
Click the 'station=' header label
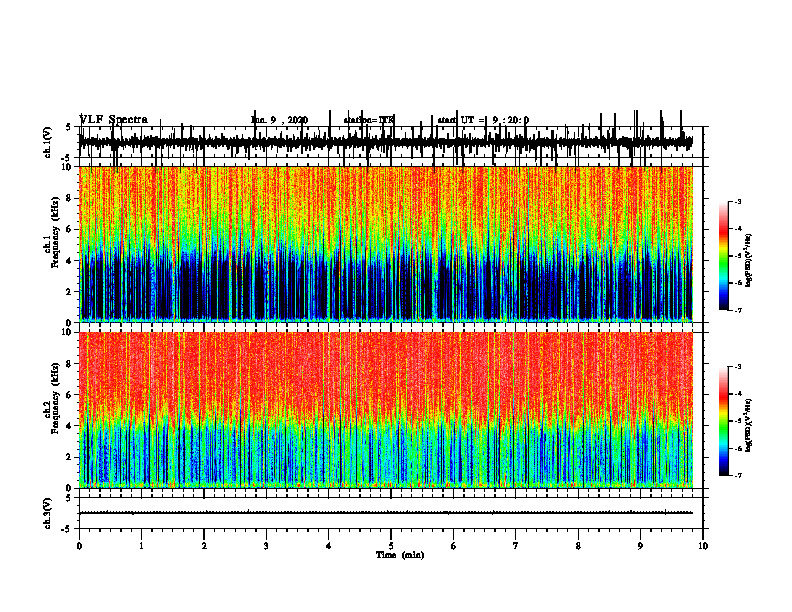[369, 120]
